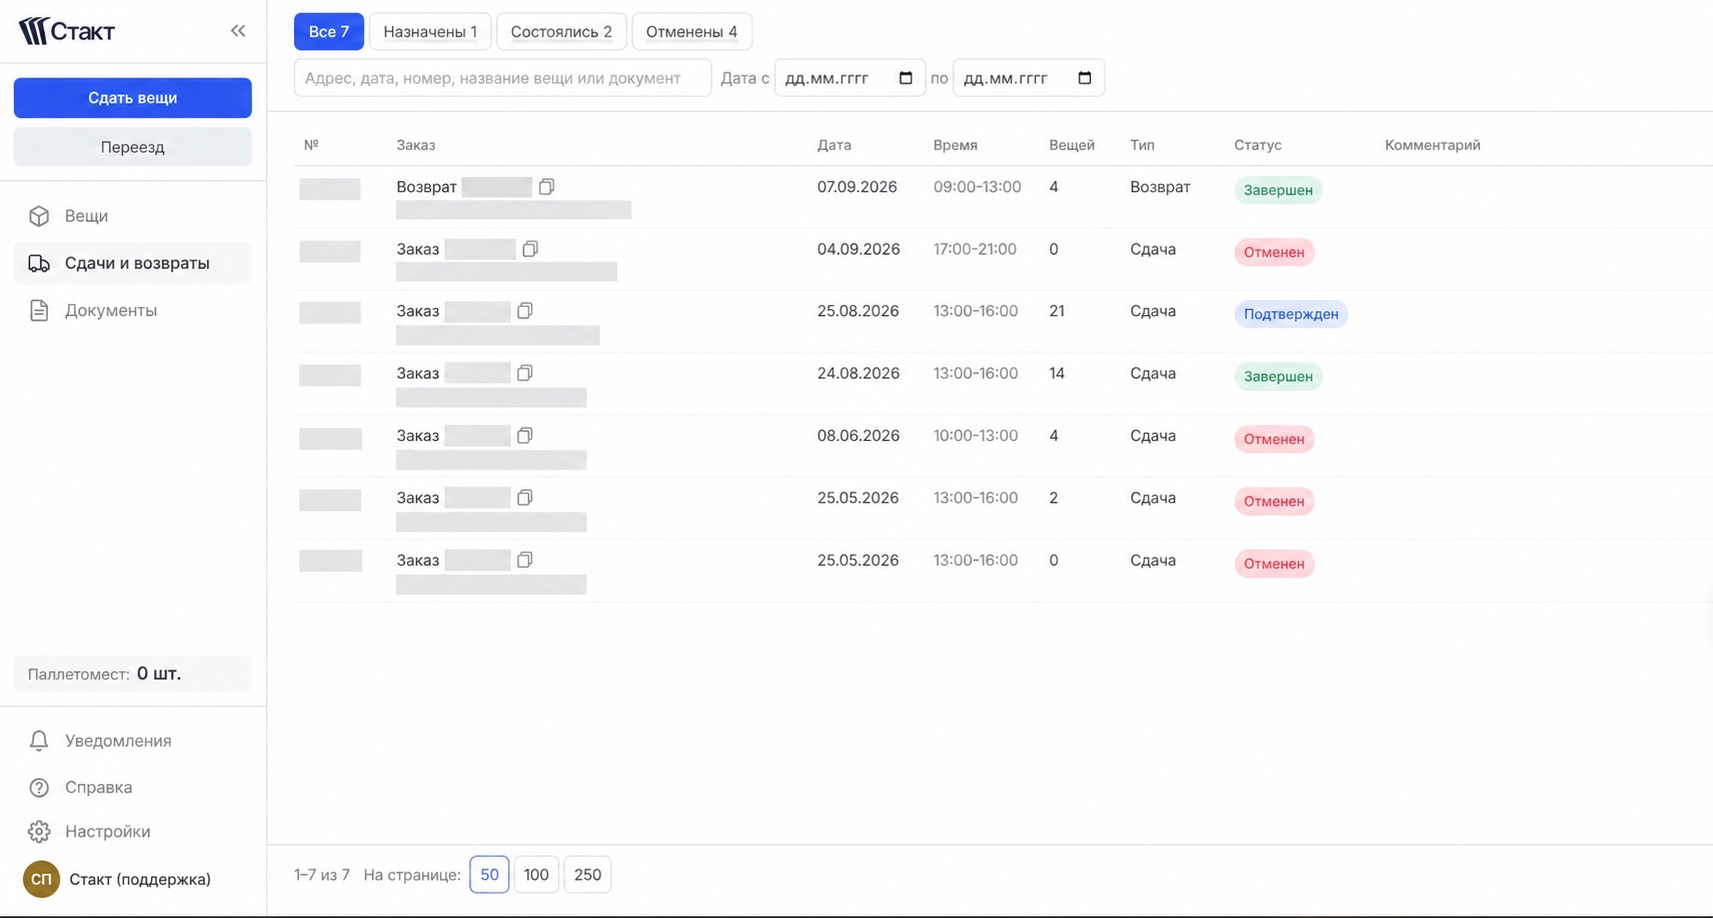The width and height of the screenshot is (1713, 918).
Task: Copy order number for the 04.09.2026 order
Action: (x=530, y=249)
